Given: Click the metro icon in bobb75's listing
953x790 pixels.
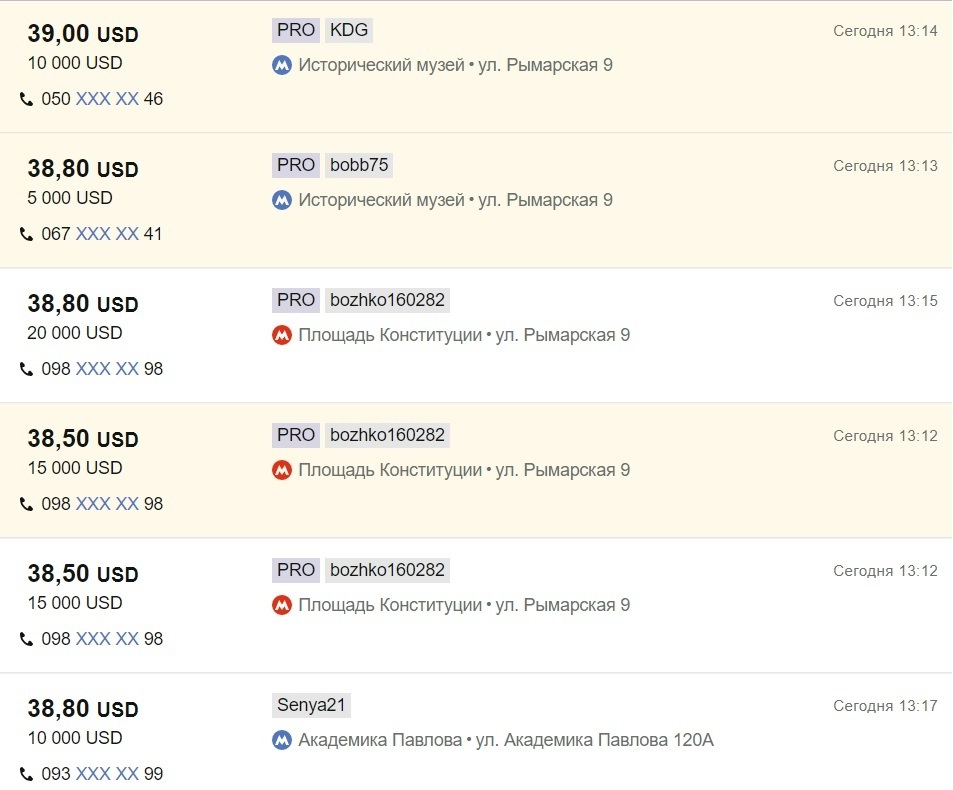Looking at the screenshot, I should tap(282, 201).
